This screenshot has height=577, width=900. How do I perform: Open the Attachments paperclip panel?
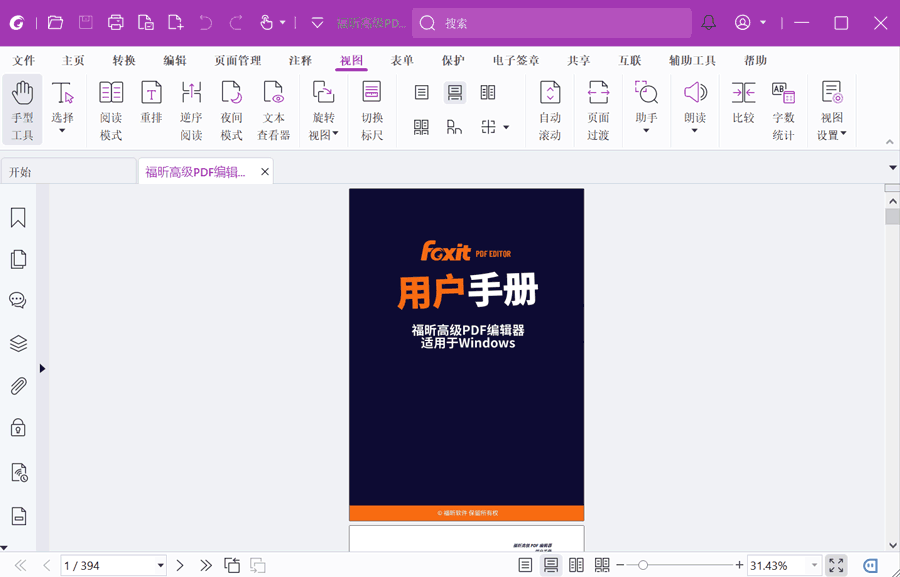(18, 386)
